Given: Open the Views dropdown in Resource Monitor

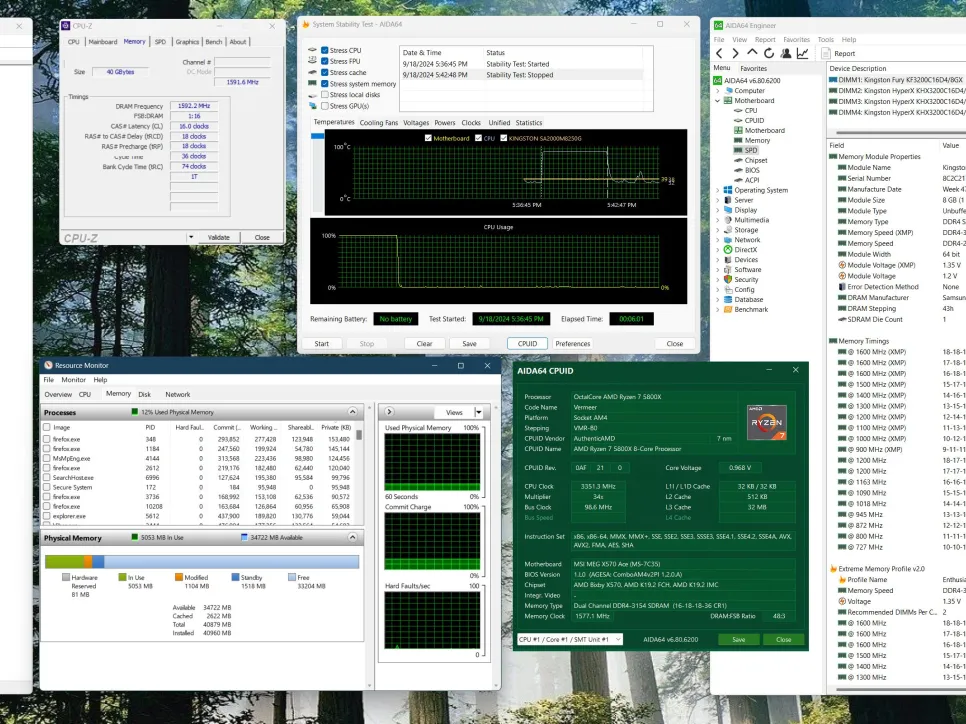Looking at the screenshot, I should [479, 412].
